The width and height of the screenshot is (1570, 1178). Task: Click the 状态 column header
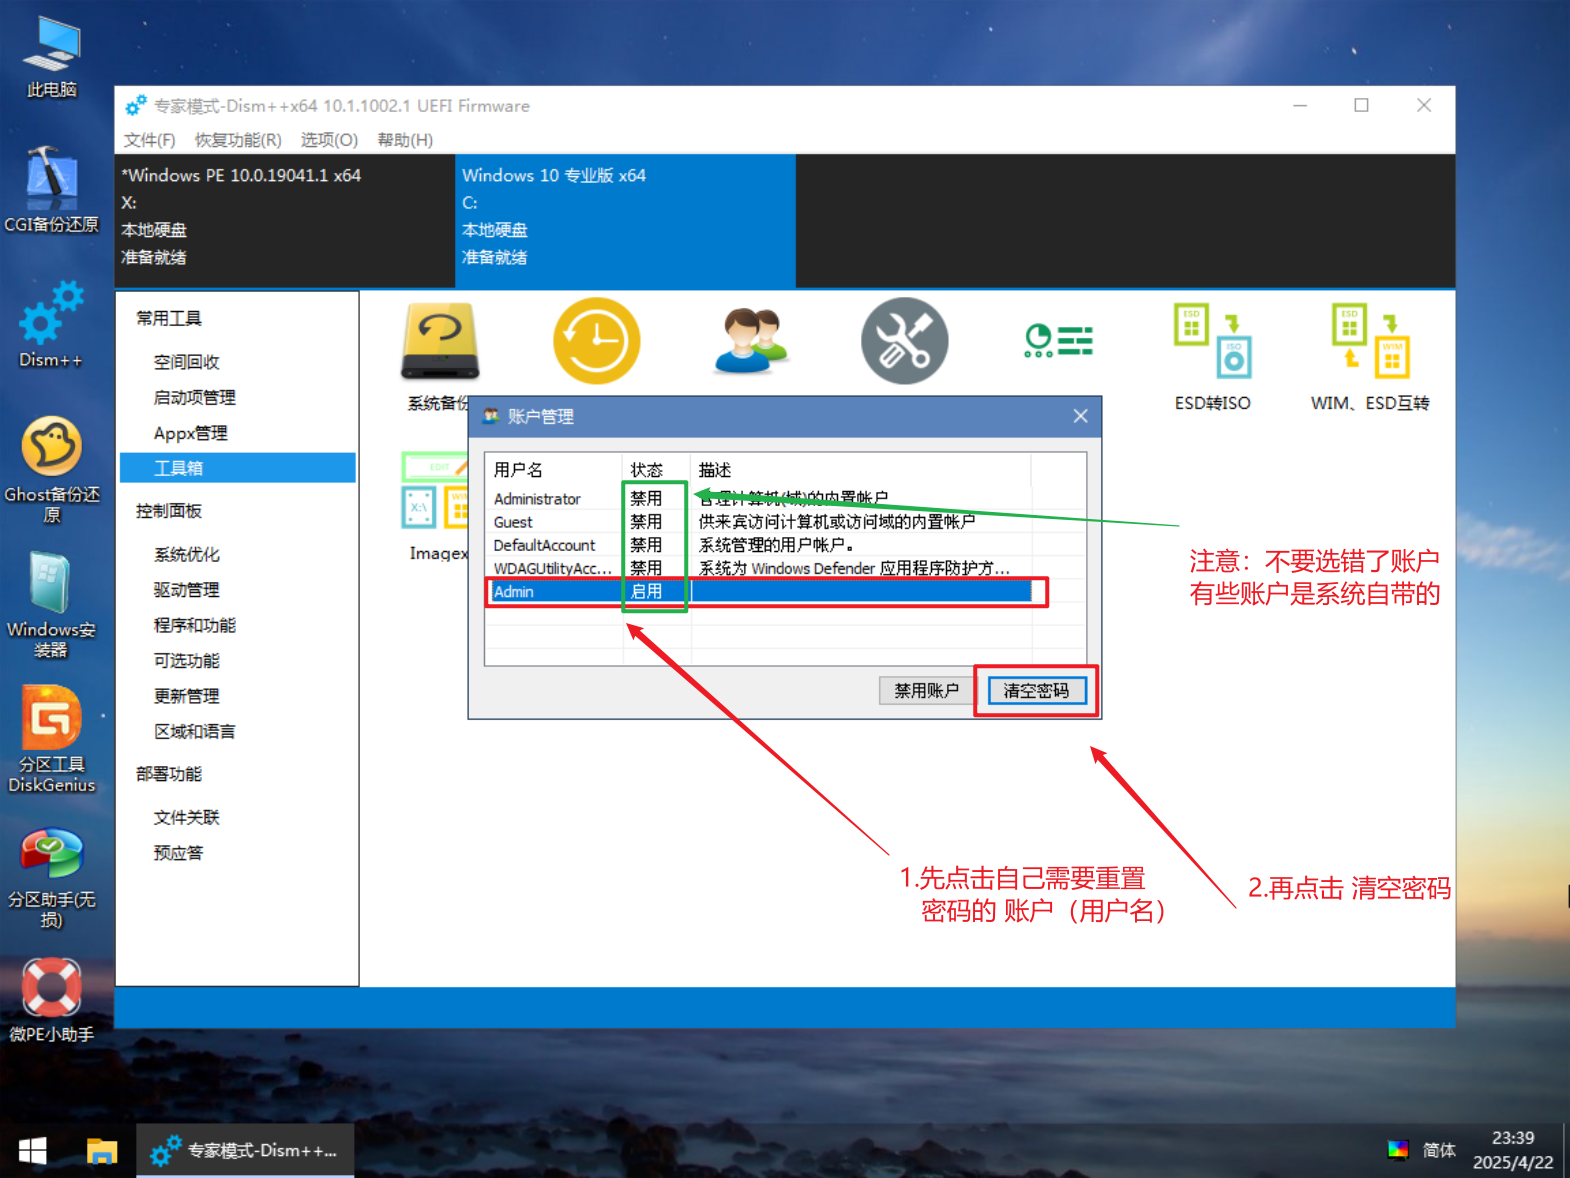656,470
